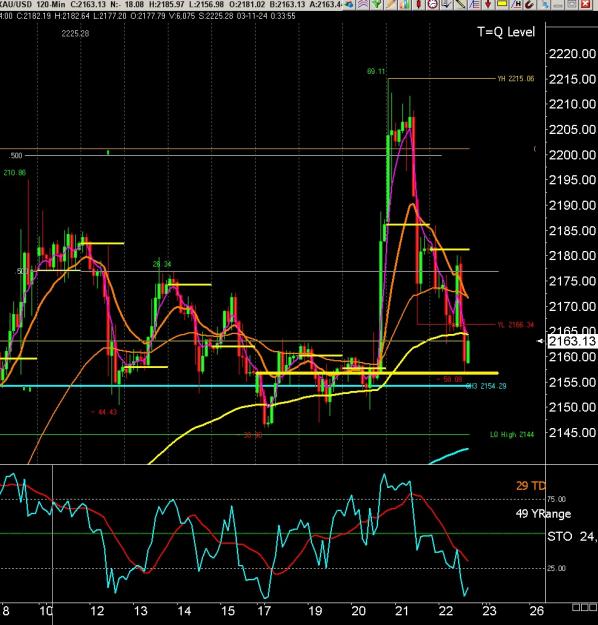Click the 2145.00 price axis label
The height and width of the screenshot is (625, 598).
[572, 432]
